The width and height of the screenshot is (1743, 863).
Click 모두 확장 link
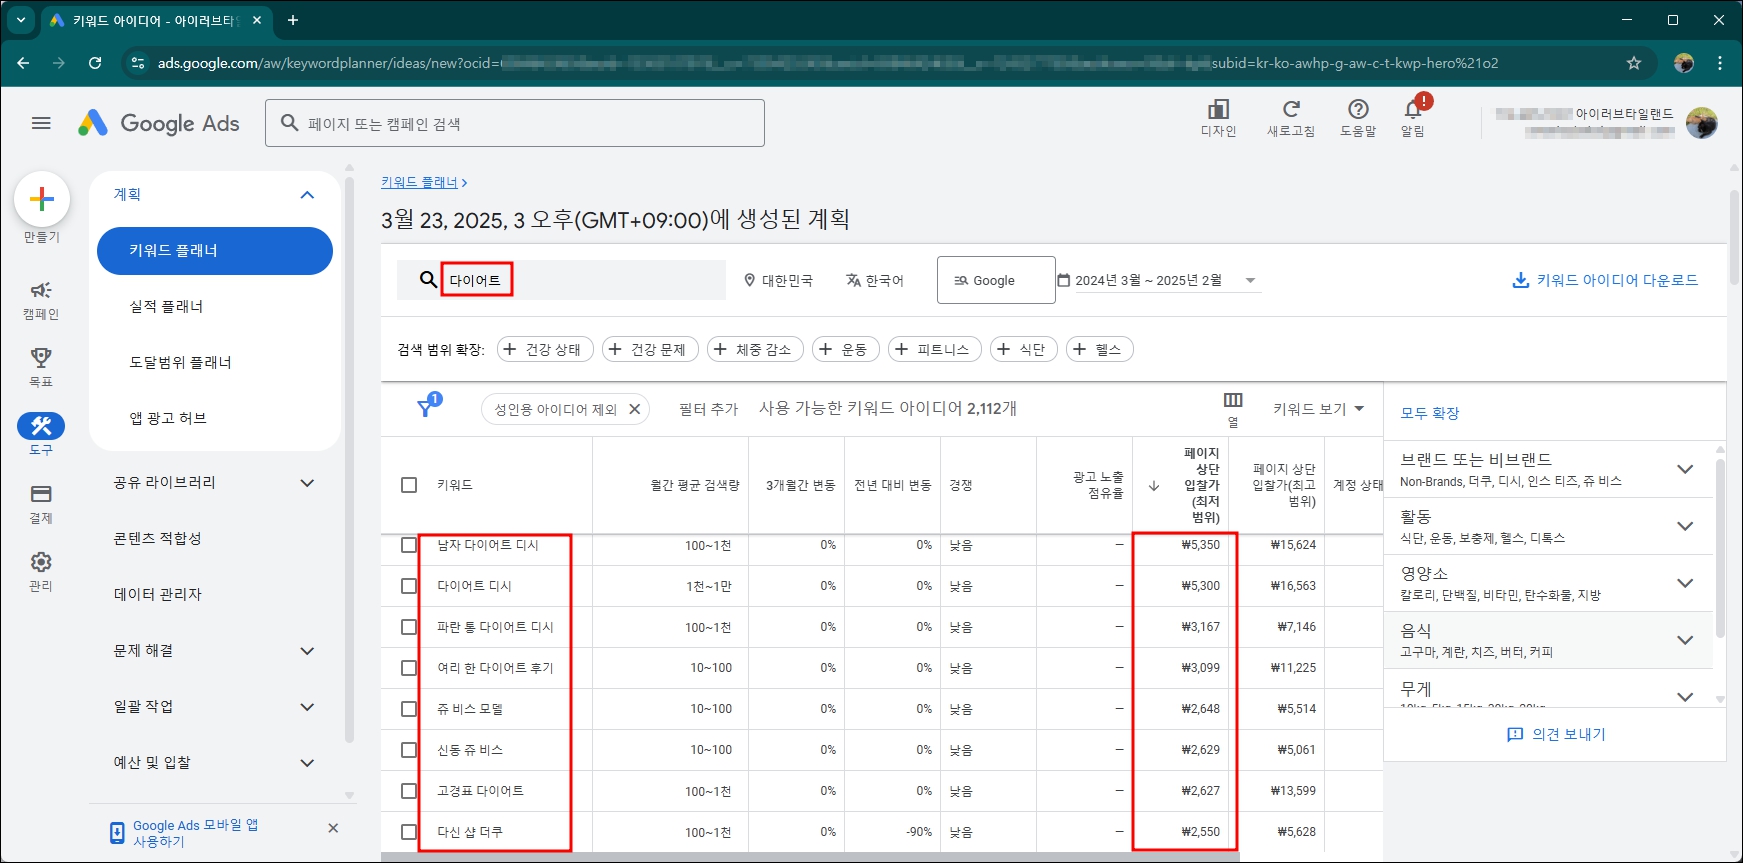pyautogui.click(x=1430, y=413)
